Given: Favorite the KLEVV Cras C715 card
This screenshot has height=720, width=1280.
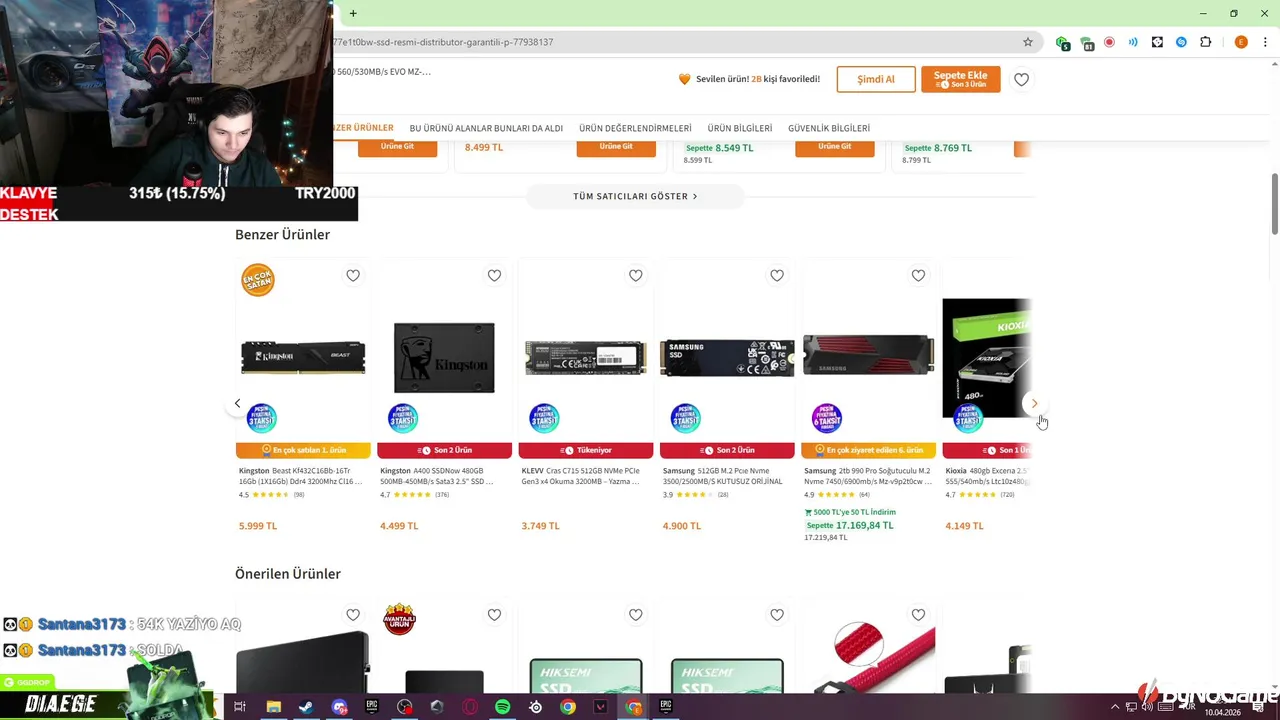Looking at the screenshot, I should [635, 276].
